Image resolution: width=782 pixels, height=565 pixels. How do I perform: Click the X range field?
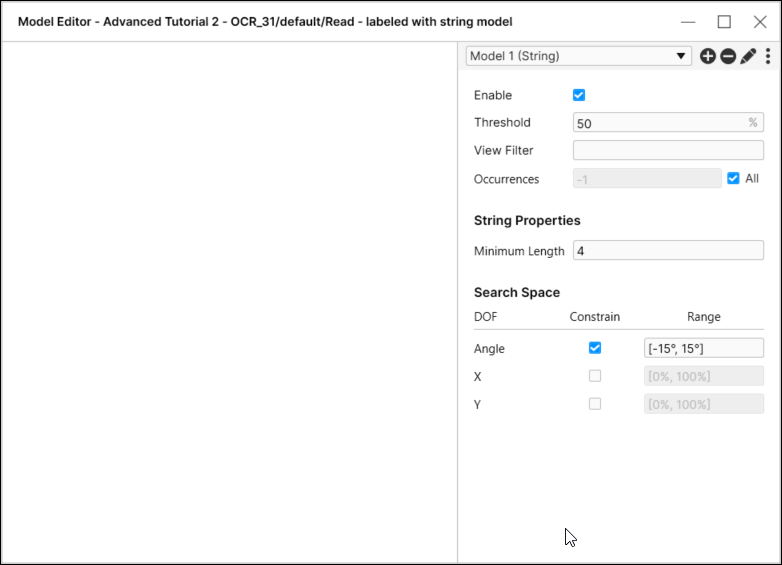coord(704,376)
